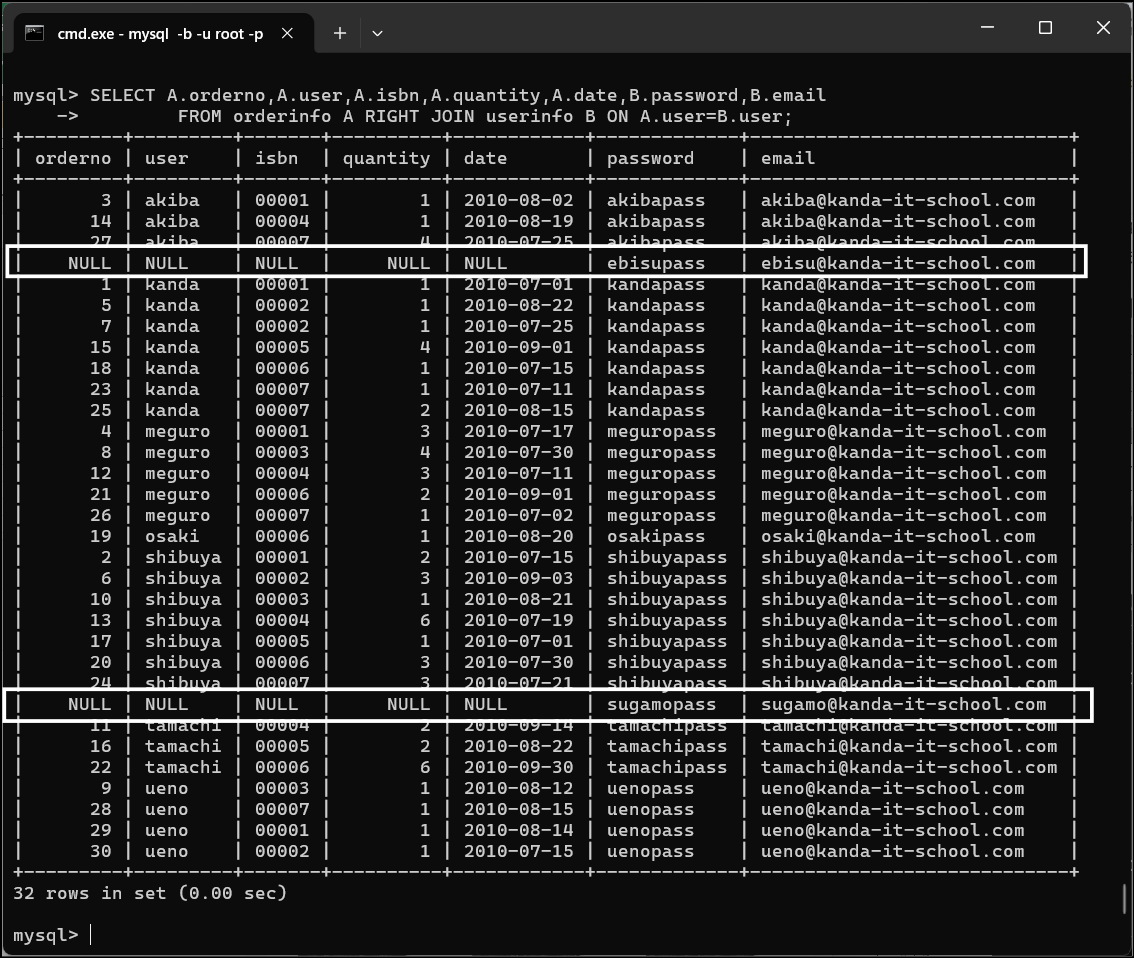Close the cmd.exe mysql tab

pyautogui.click(x=287, y=33)
